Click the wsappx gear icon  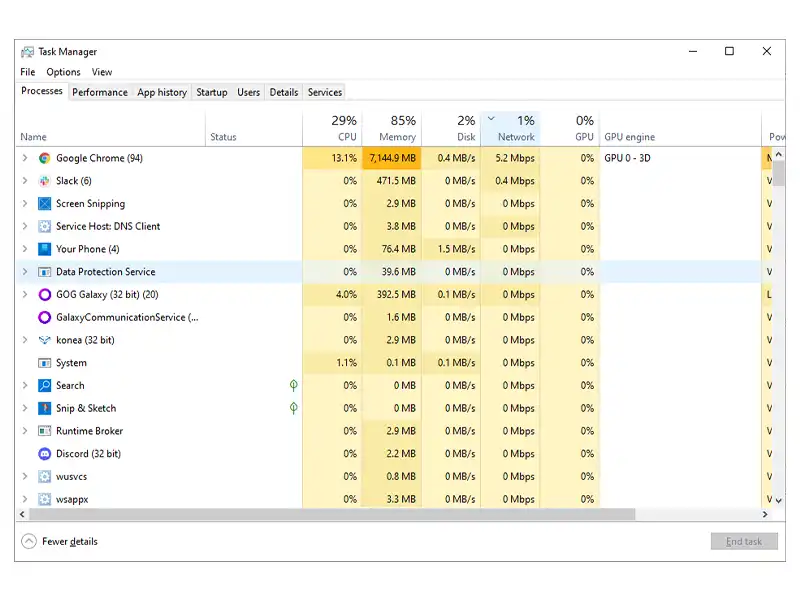(44, 499)
